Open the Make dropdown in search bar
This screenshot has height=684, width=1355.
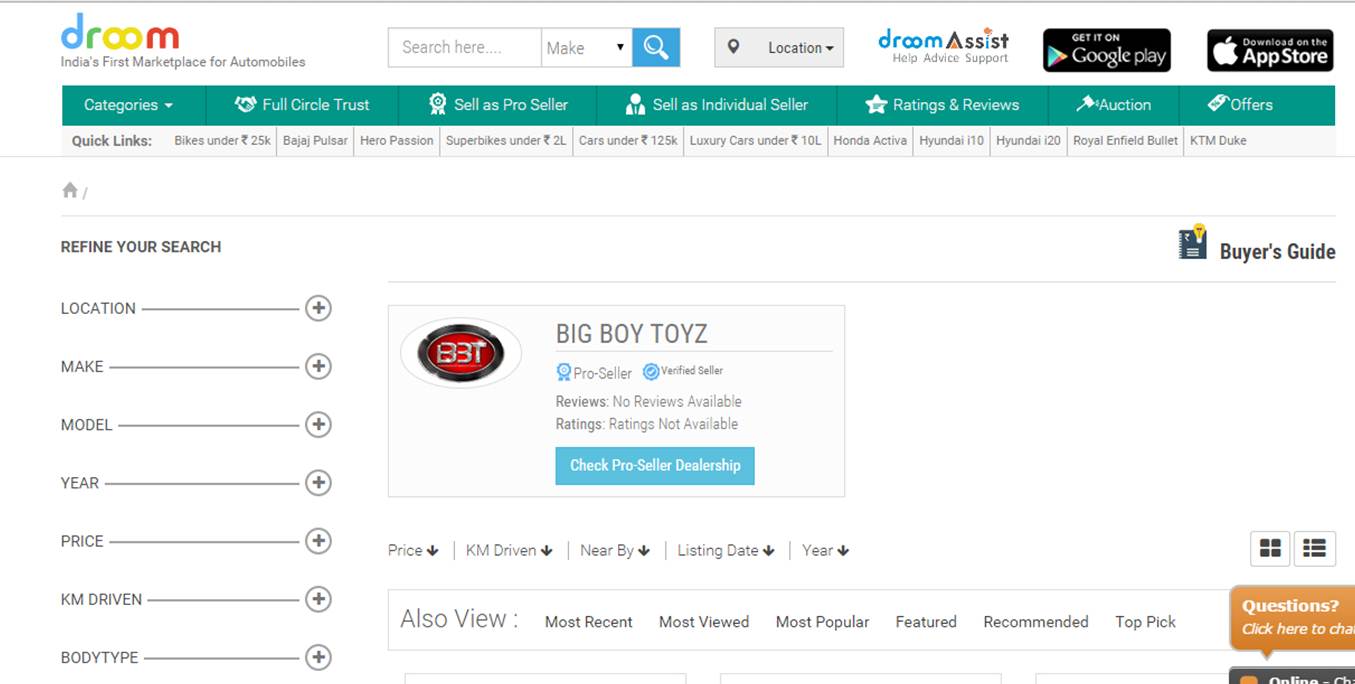[x=586, y=47]
